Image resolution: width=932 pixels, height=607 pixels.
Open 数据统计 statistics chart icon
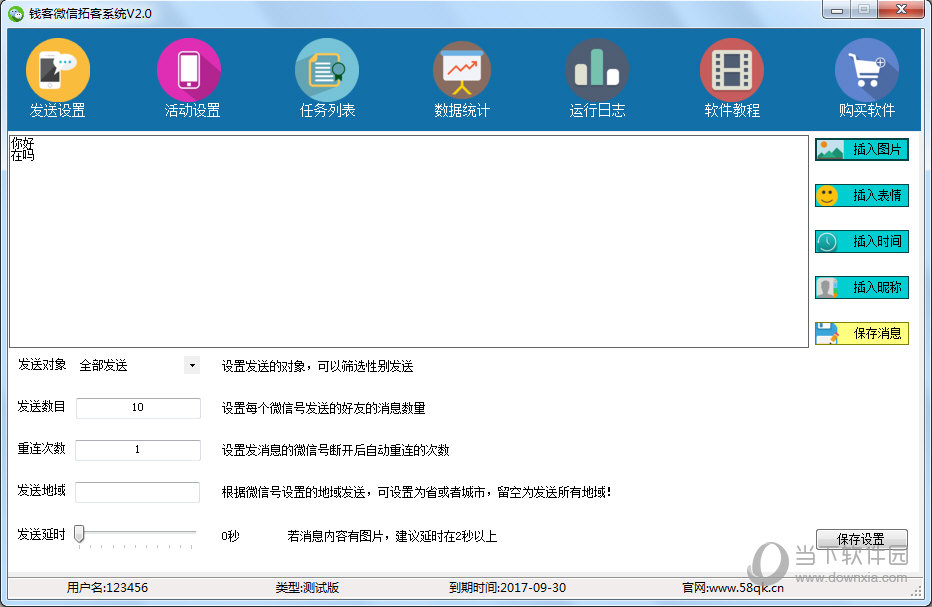pyautogui.click(x=462, y=71)
